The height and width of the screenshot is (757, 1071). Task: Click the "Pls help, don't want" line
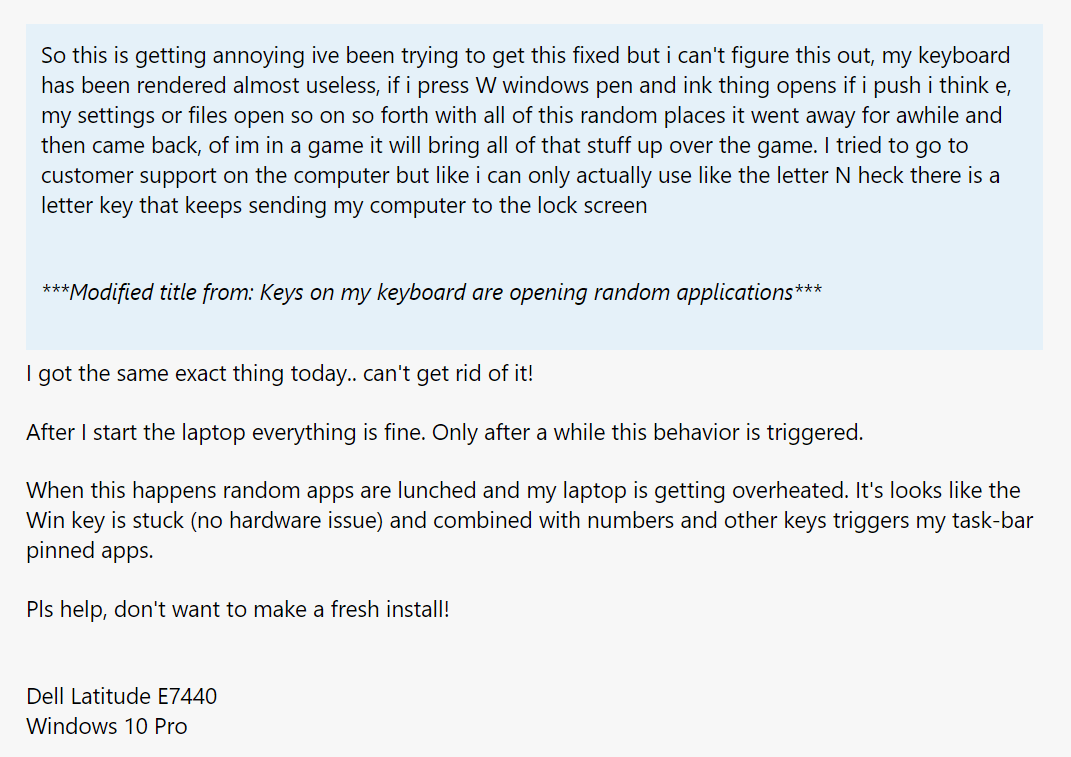238,609
